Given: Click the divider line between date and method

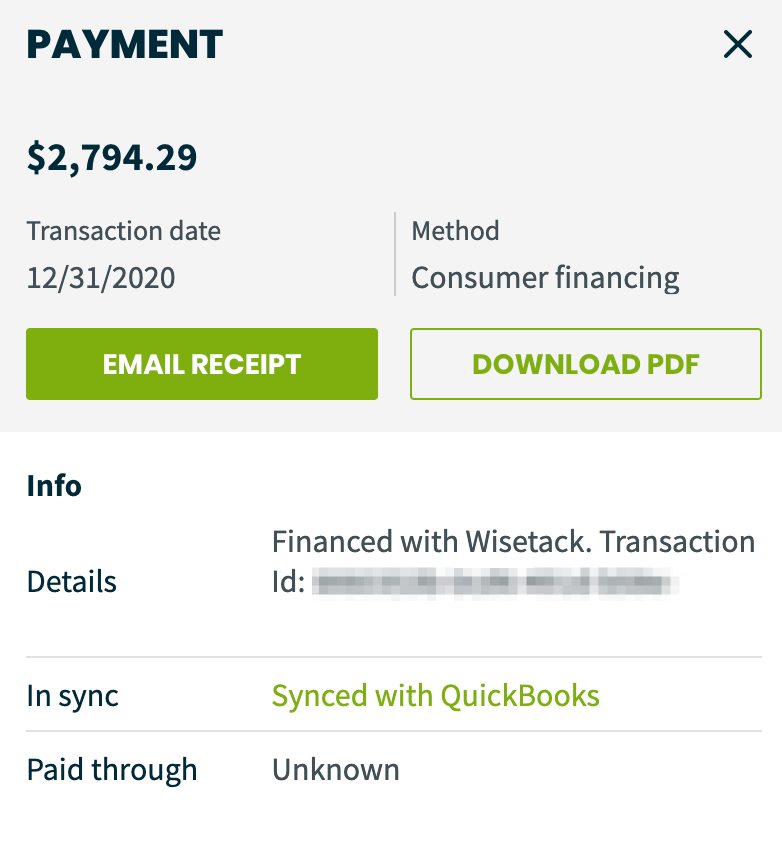Looking at the screenshot, I should point(395,254).
